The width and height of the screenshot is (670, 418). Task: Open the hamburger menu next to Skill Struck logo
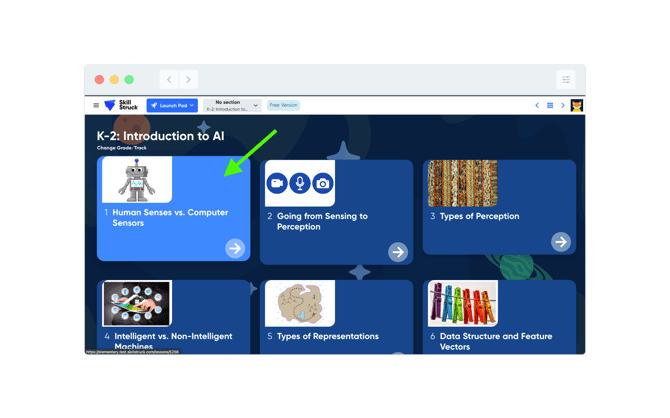96,105
